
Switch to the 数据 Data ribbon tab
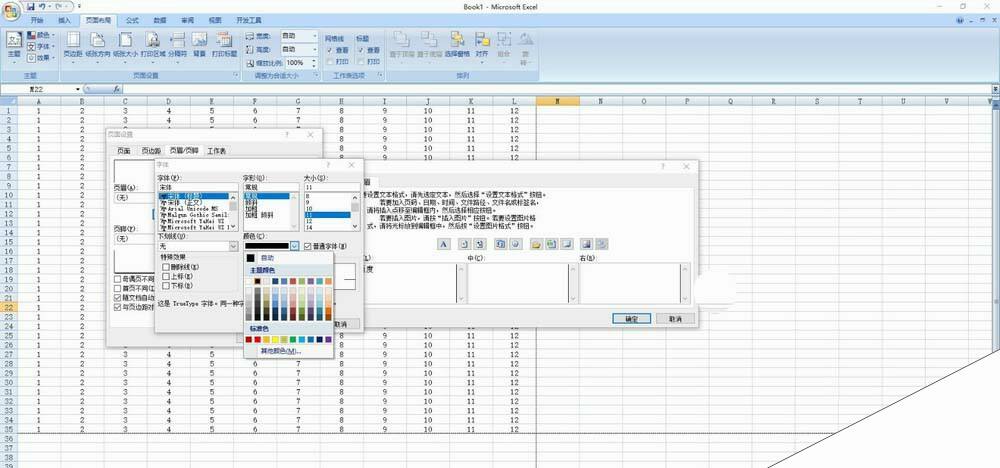(x=159, y=20)
